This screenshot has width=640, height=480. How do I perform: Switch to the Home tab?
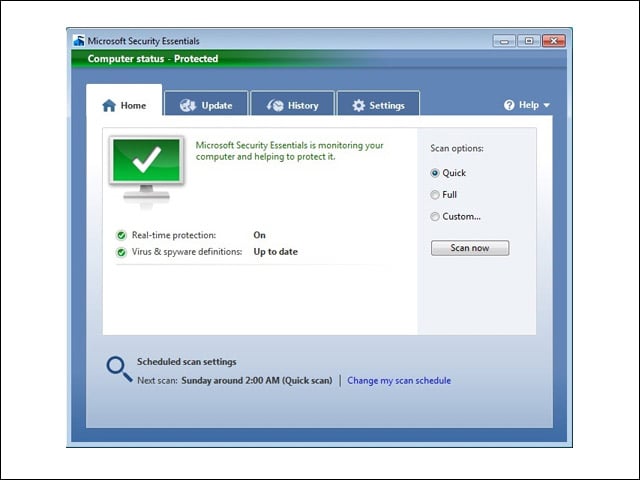pyautogui.click(x=124, y=100)
